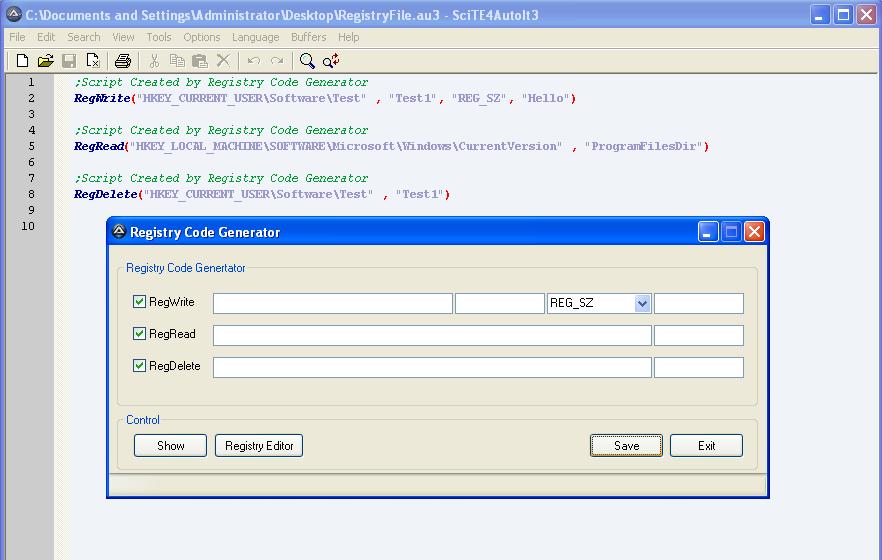
Task: Open the Buffers menu
Action: coord(308,37)
